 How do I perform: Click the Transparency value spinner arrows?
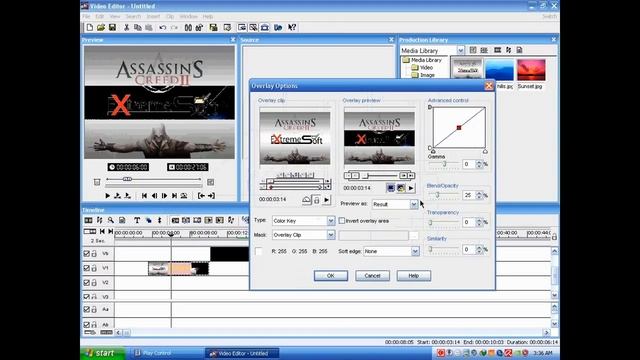click(479, 222)
